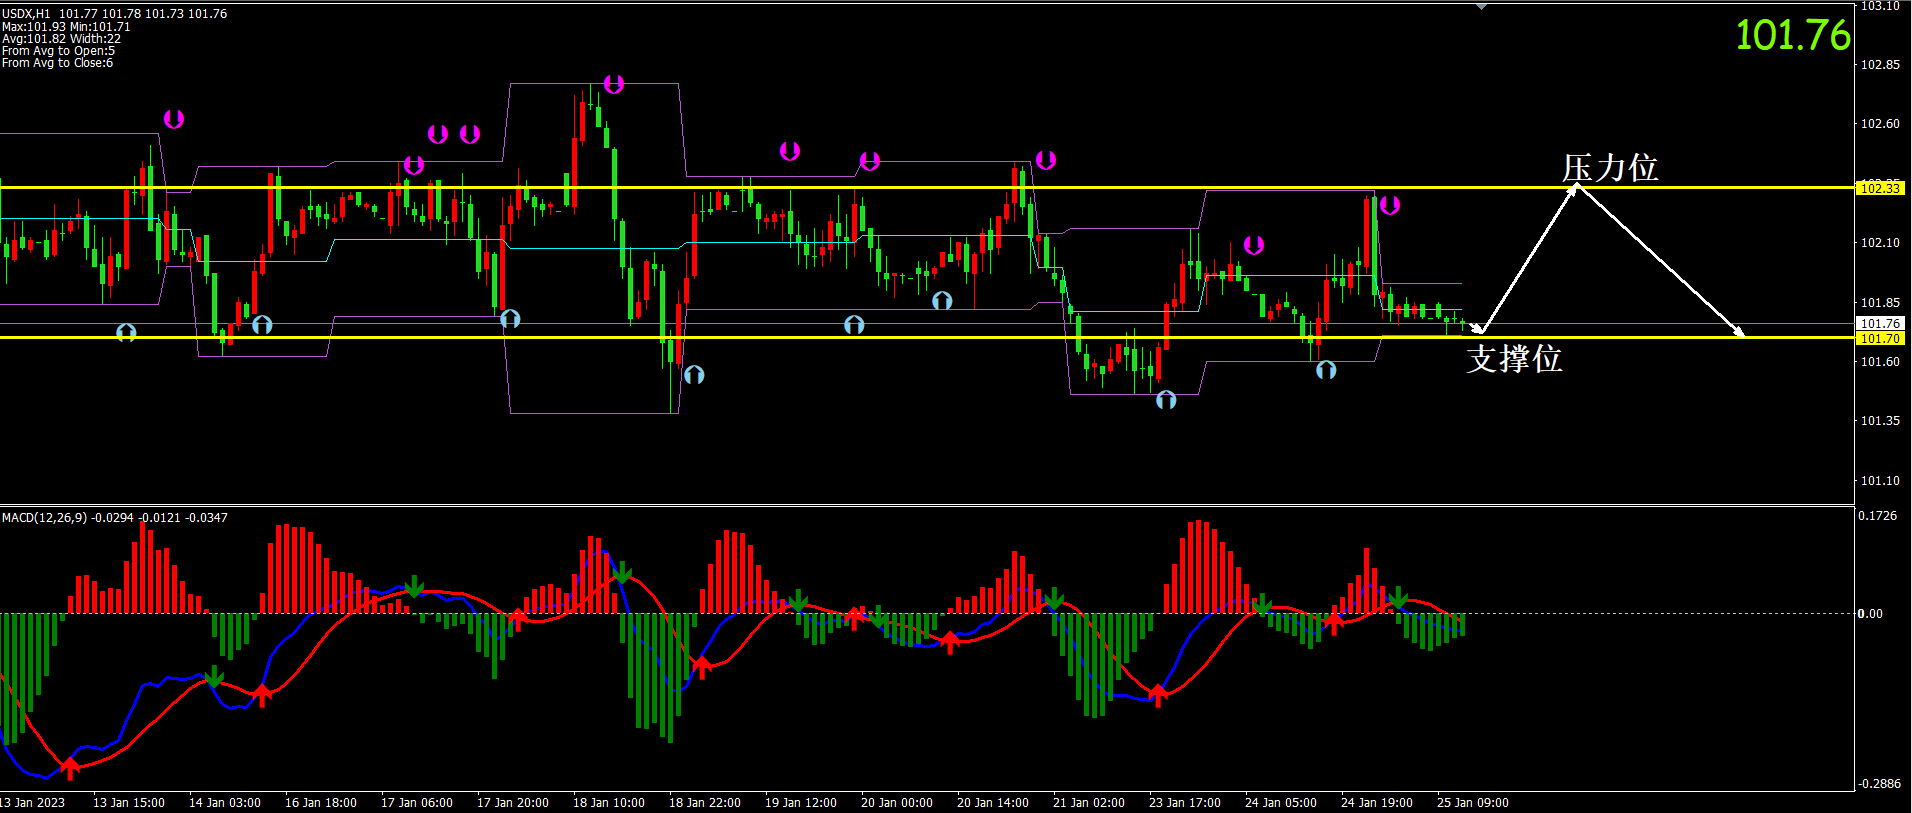Click the white 101.76 current price tag
The height and width of the screenshot is (813, 1912).
pos(1880,323)
